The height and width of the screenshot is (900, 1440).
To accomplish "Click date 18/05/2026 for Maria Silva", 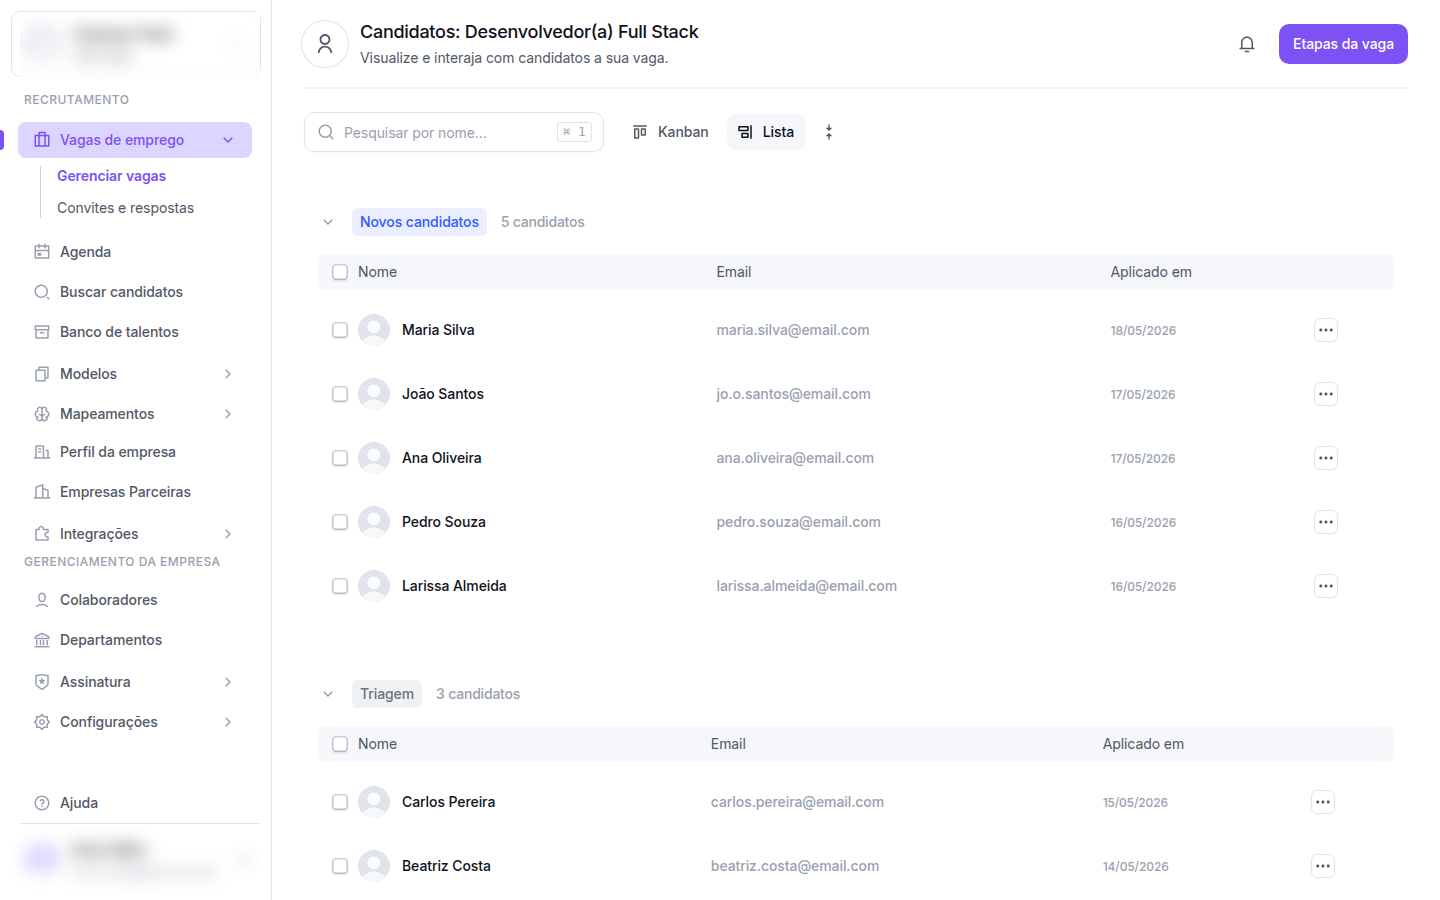I will [x=1143, y=330].
